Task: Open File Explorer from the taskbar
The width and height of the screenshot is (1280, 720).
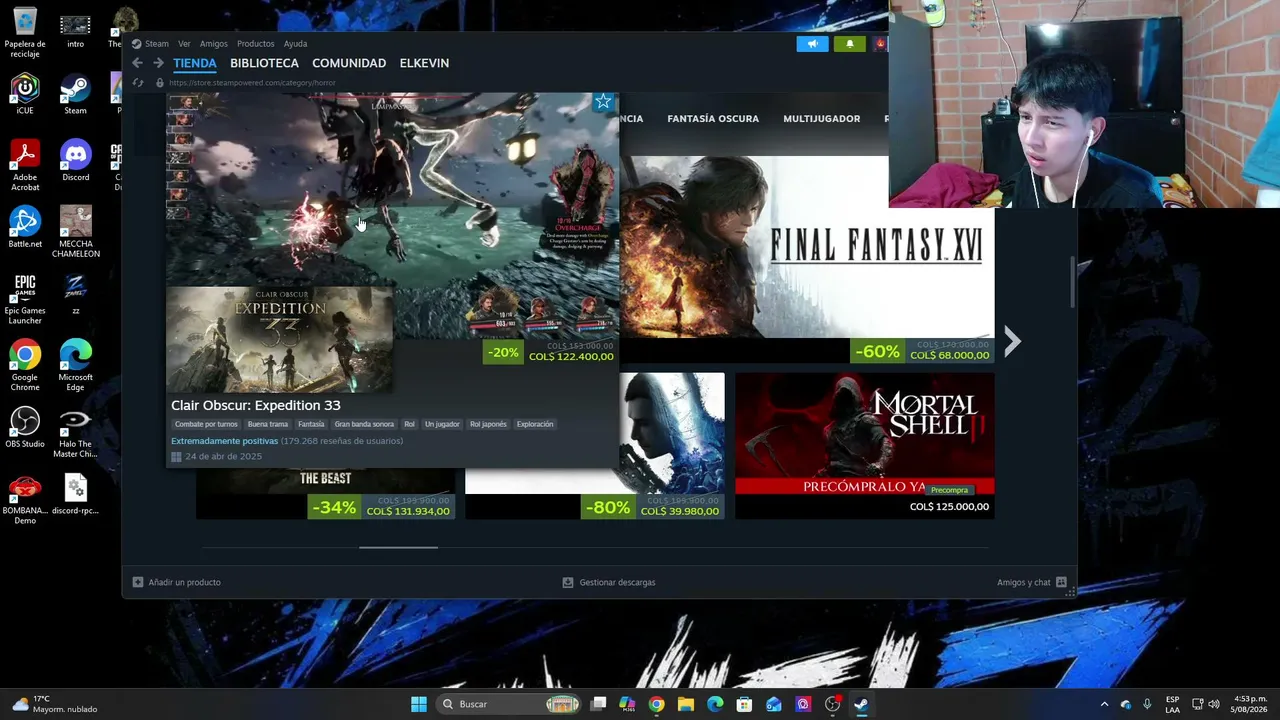Action: coord(686,704)
